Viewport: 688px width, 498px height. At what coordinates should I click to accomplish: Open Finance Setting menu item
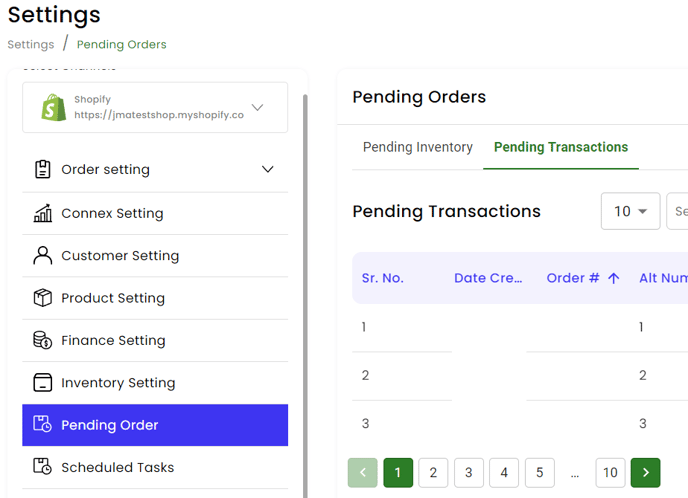click(x=155, y=340)
